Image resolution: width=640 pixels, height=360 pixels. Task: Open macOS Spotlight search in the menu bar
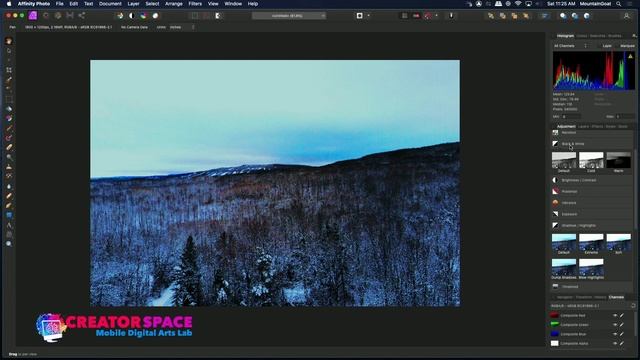tap(619, 4)
